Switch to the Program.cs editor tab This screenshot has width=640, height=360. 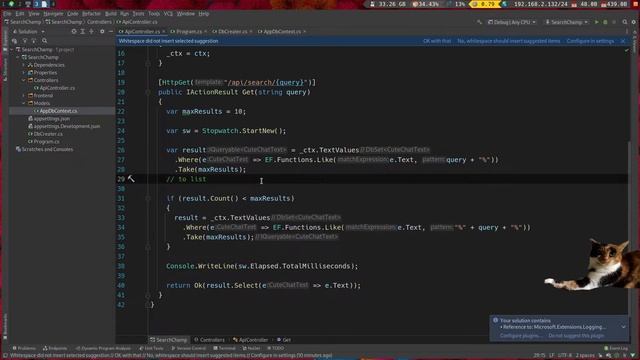(189, 31)
